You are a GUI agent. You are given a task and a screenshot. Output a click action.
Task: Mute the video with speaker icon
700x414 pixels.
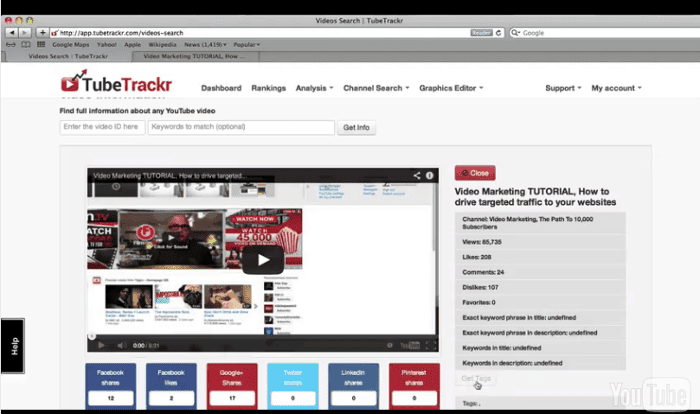click(121, 345)
